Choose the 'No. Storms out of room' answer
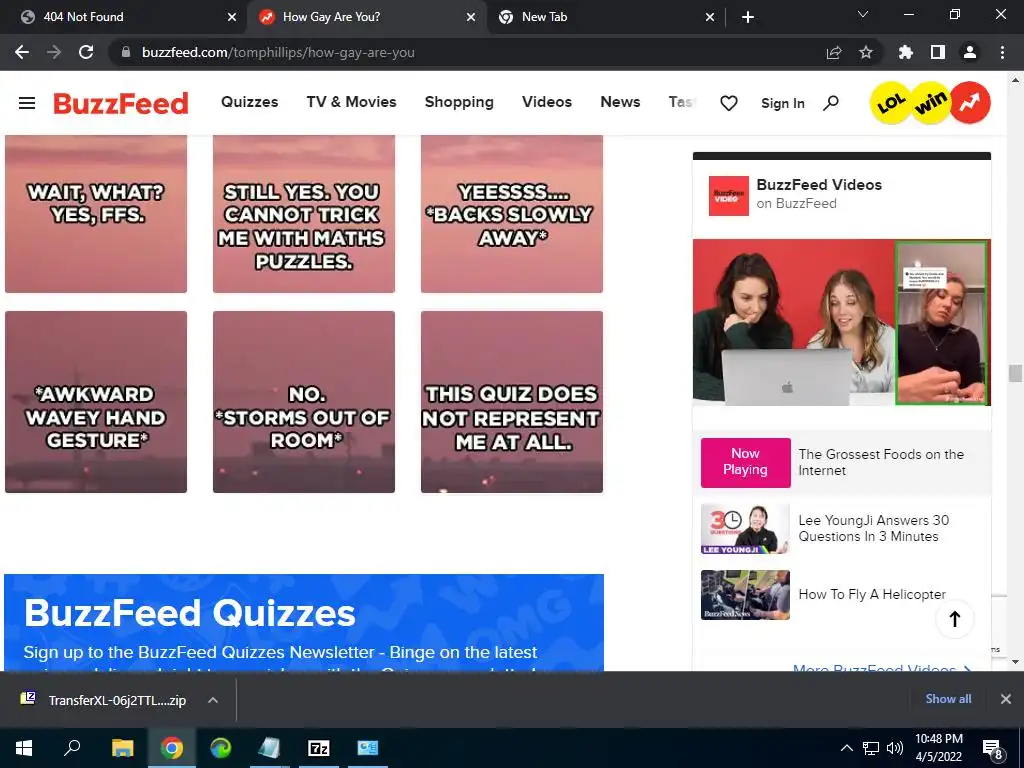The width and height of the screenshot is (1024, 768). (304, 402)
